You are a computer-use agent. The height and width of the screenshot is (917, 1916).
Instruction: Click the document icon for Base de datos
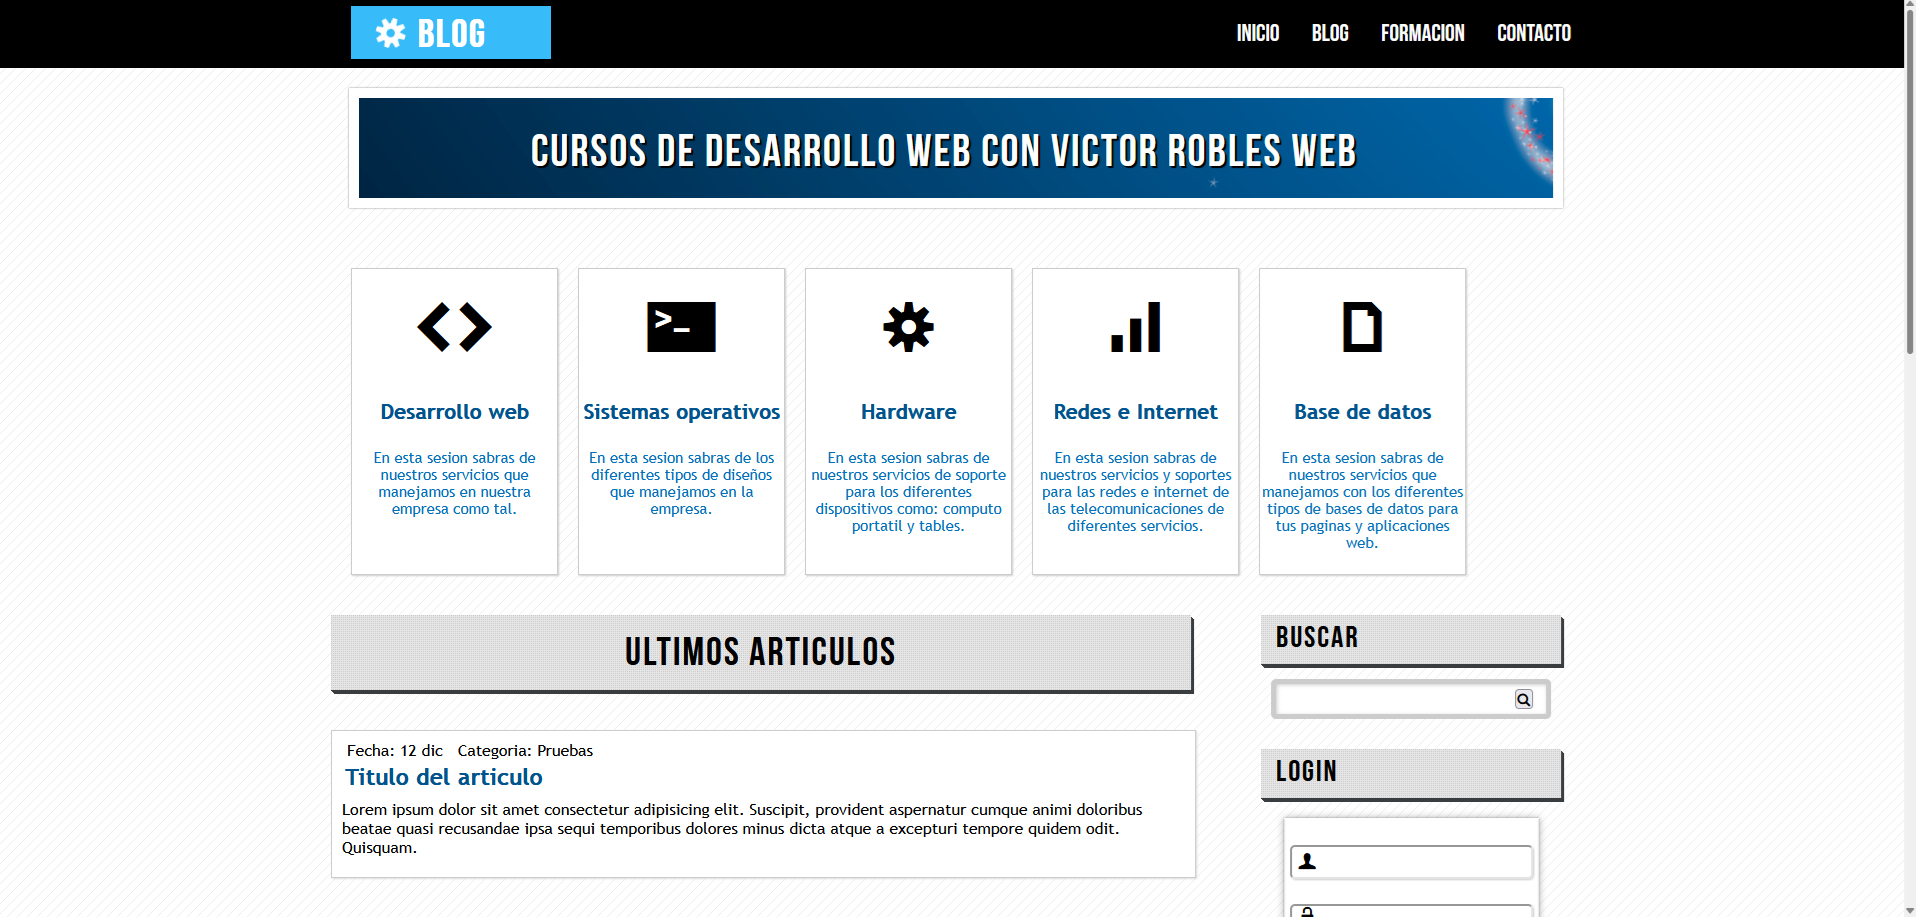(1362, 327)
